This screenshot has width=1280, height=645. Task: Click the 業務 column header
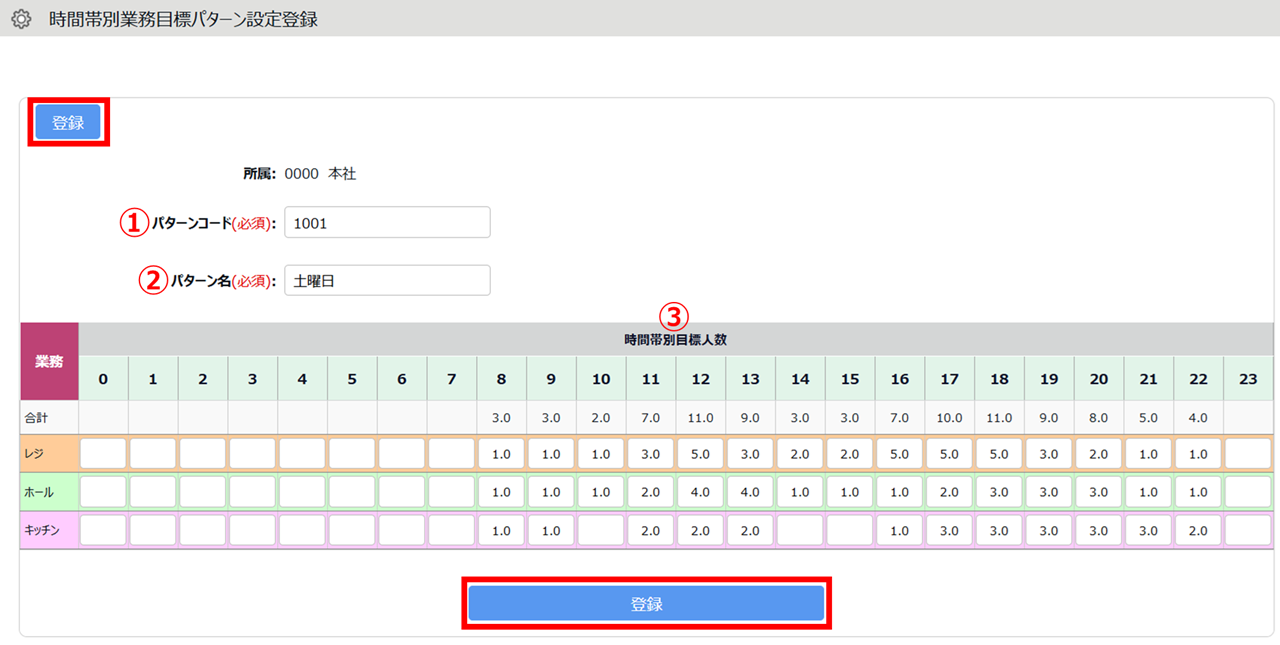pos(49,361)
